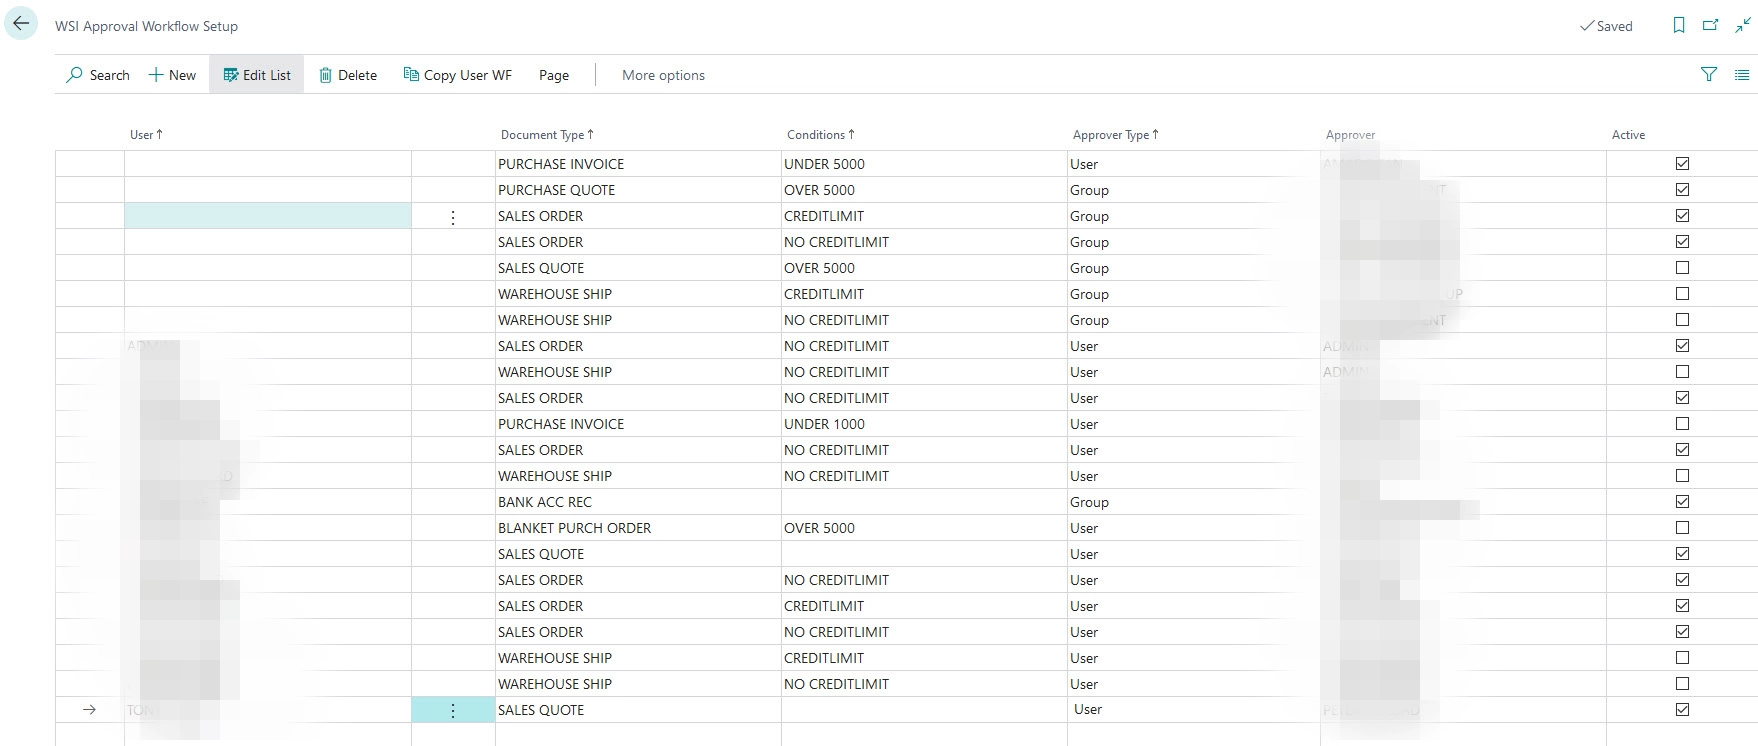This screenshot has width=1758, height=746.
Task: Create a new workflow entry with New
Action: click(x=172, y=75)
